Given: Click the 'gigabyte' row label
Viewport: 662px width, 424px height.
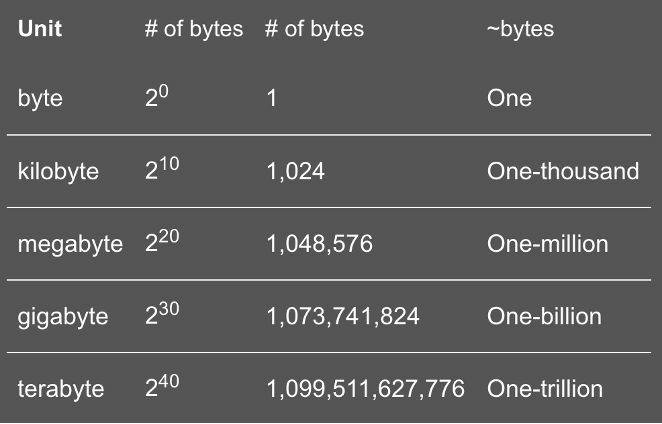Looking at the screenshot, I should point(63,317).
